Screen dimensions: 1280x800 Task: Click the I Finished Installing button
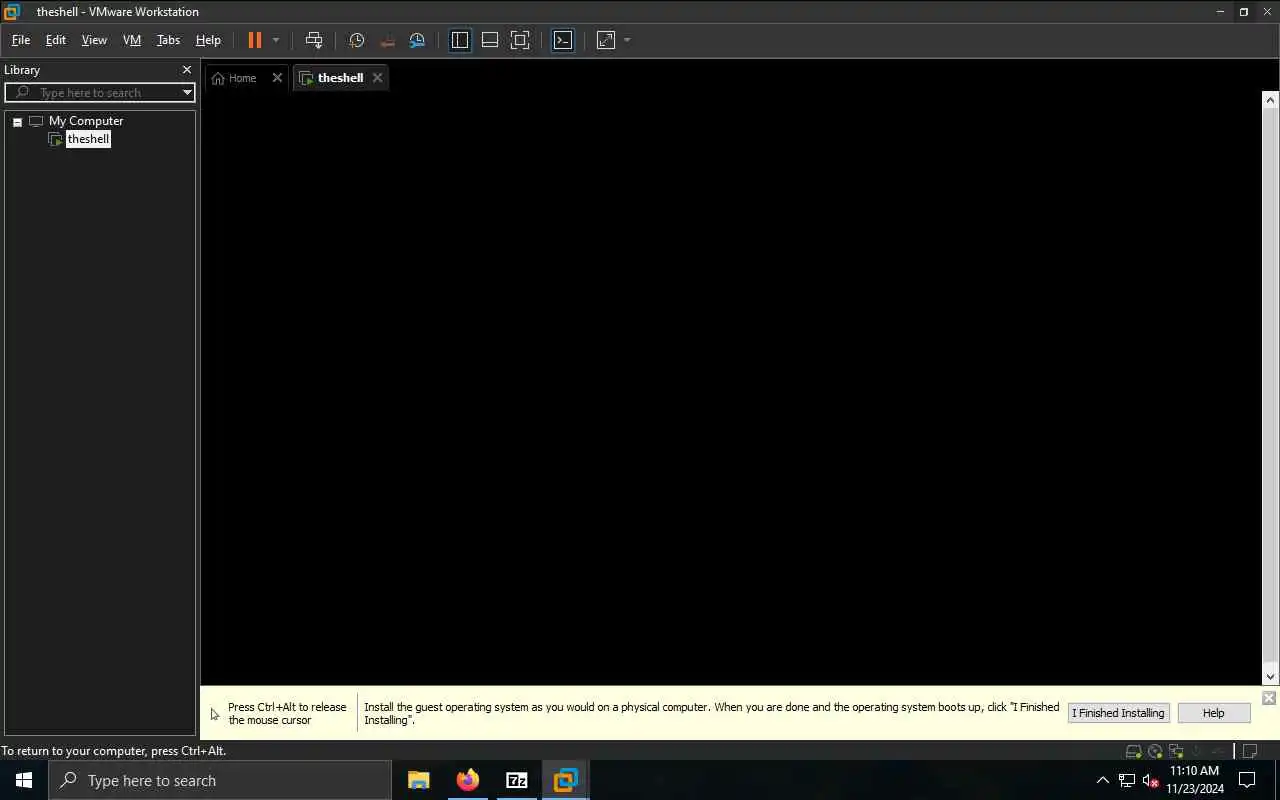(1118, 713)
